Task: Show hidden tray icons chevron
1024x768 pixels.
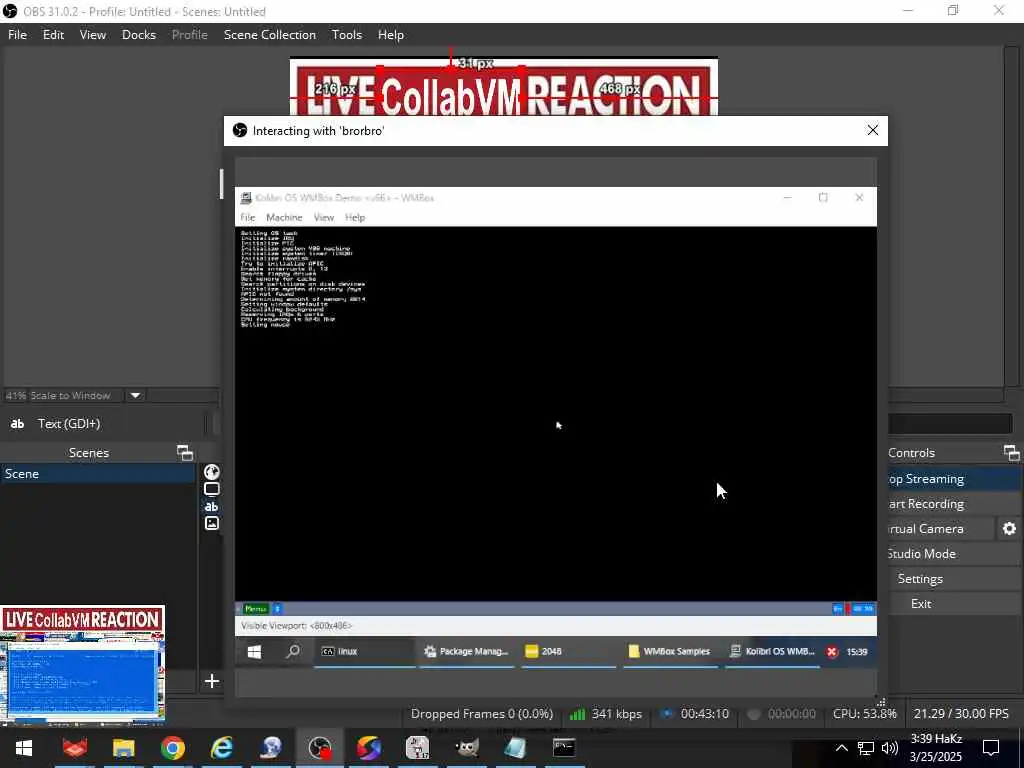Action: coord(842,748)
